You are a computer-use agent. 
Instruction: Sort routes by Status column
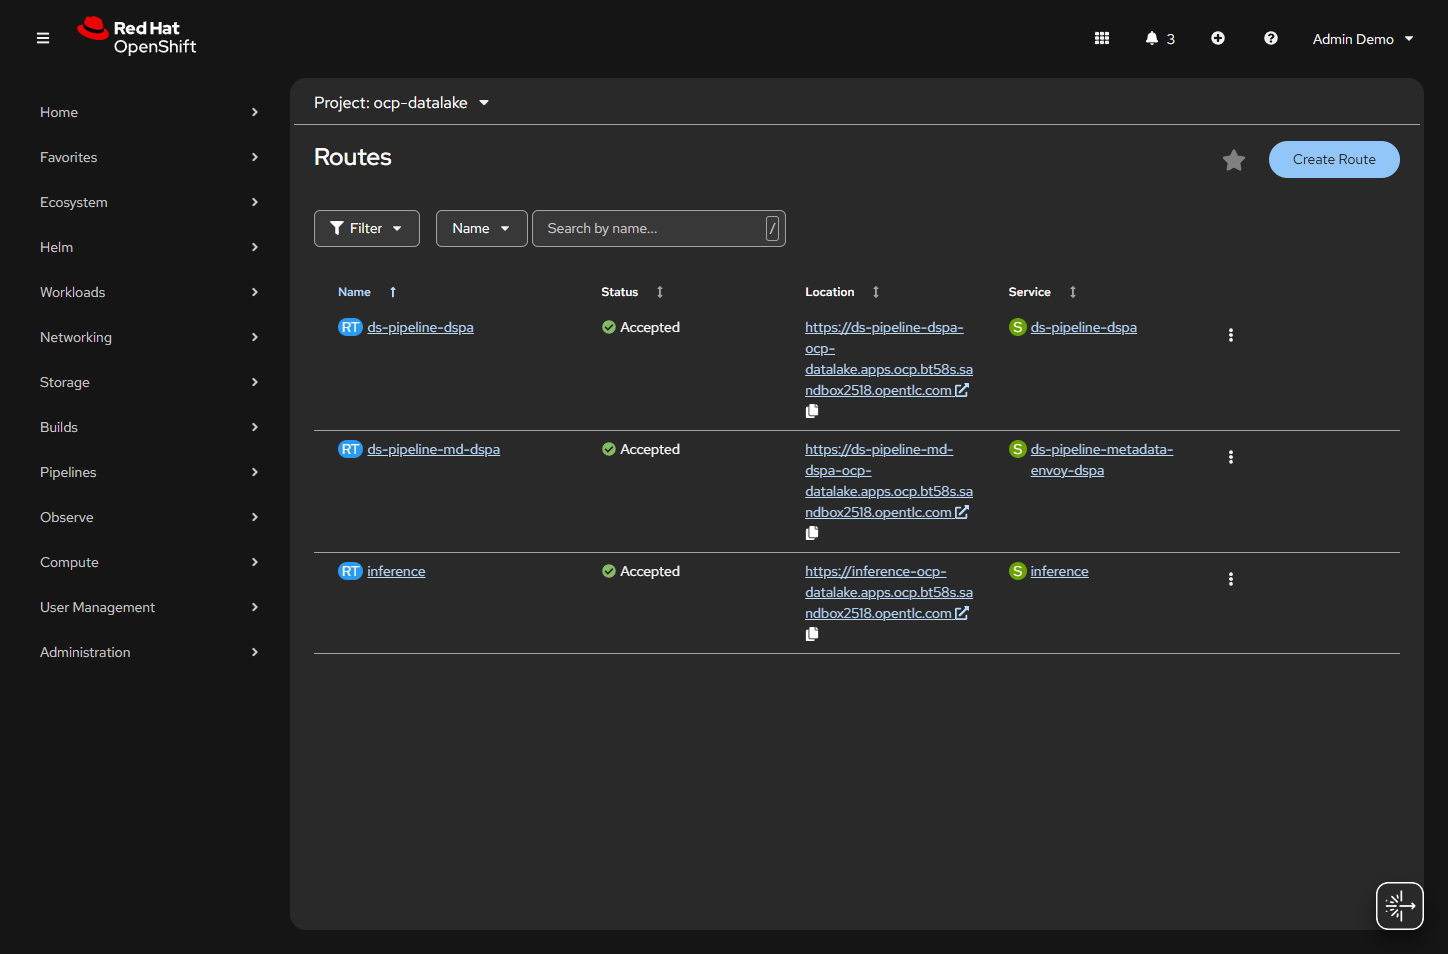point(632,292)
